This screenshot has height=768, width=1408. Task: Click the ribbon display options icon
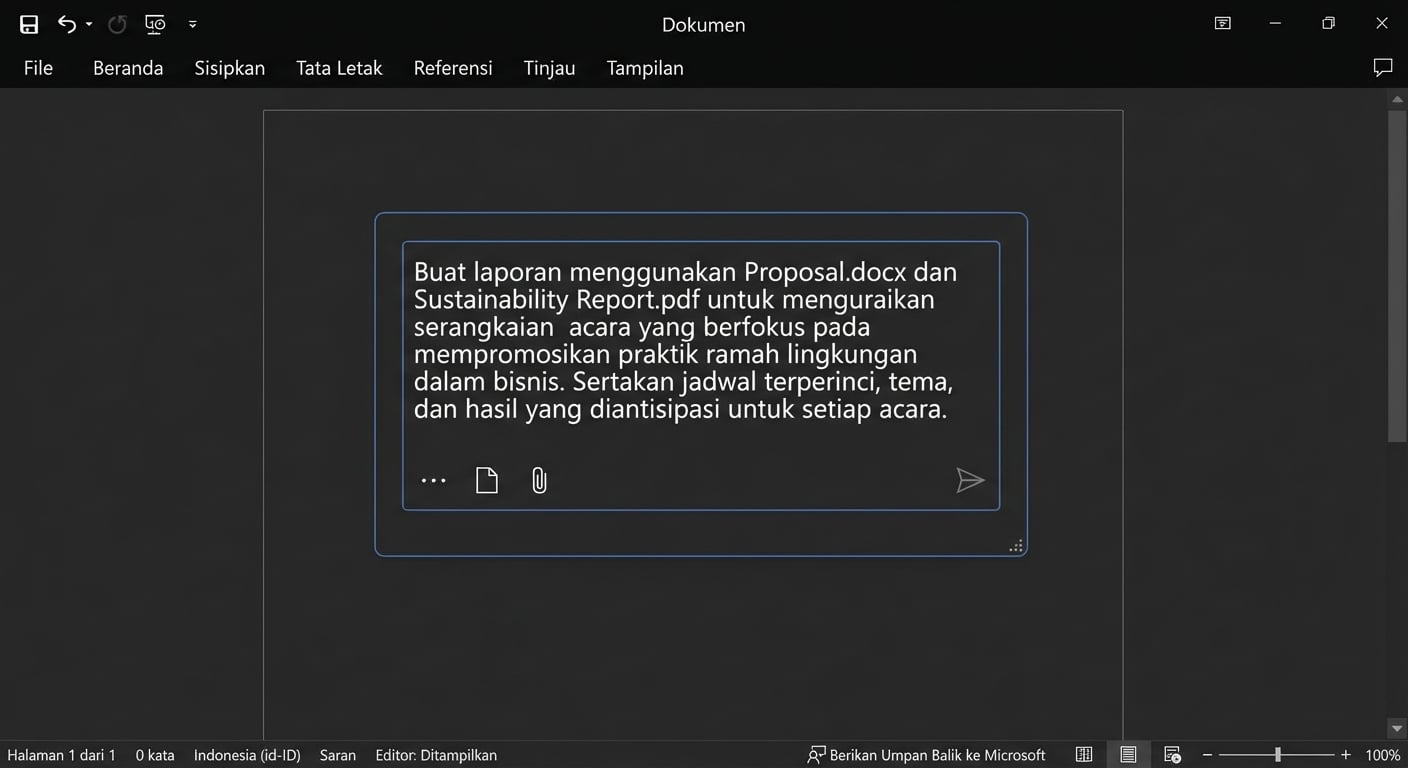tap(1222, 23)
